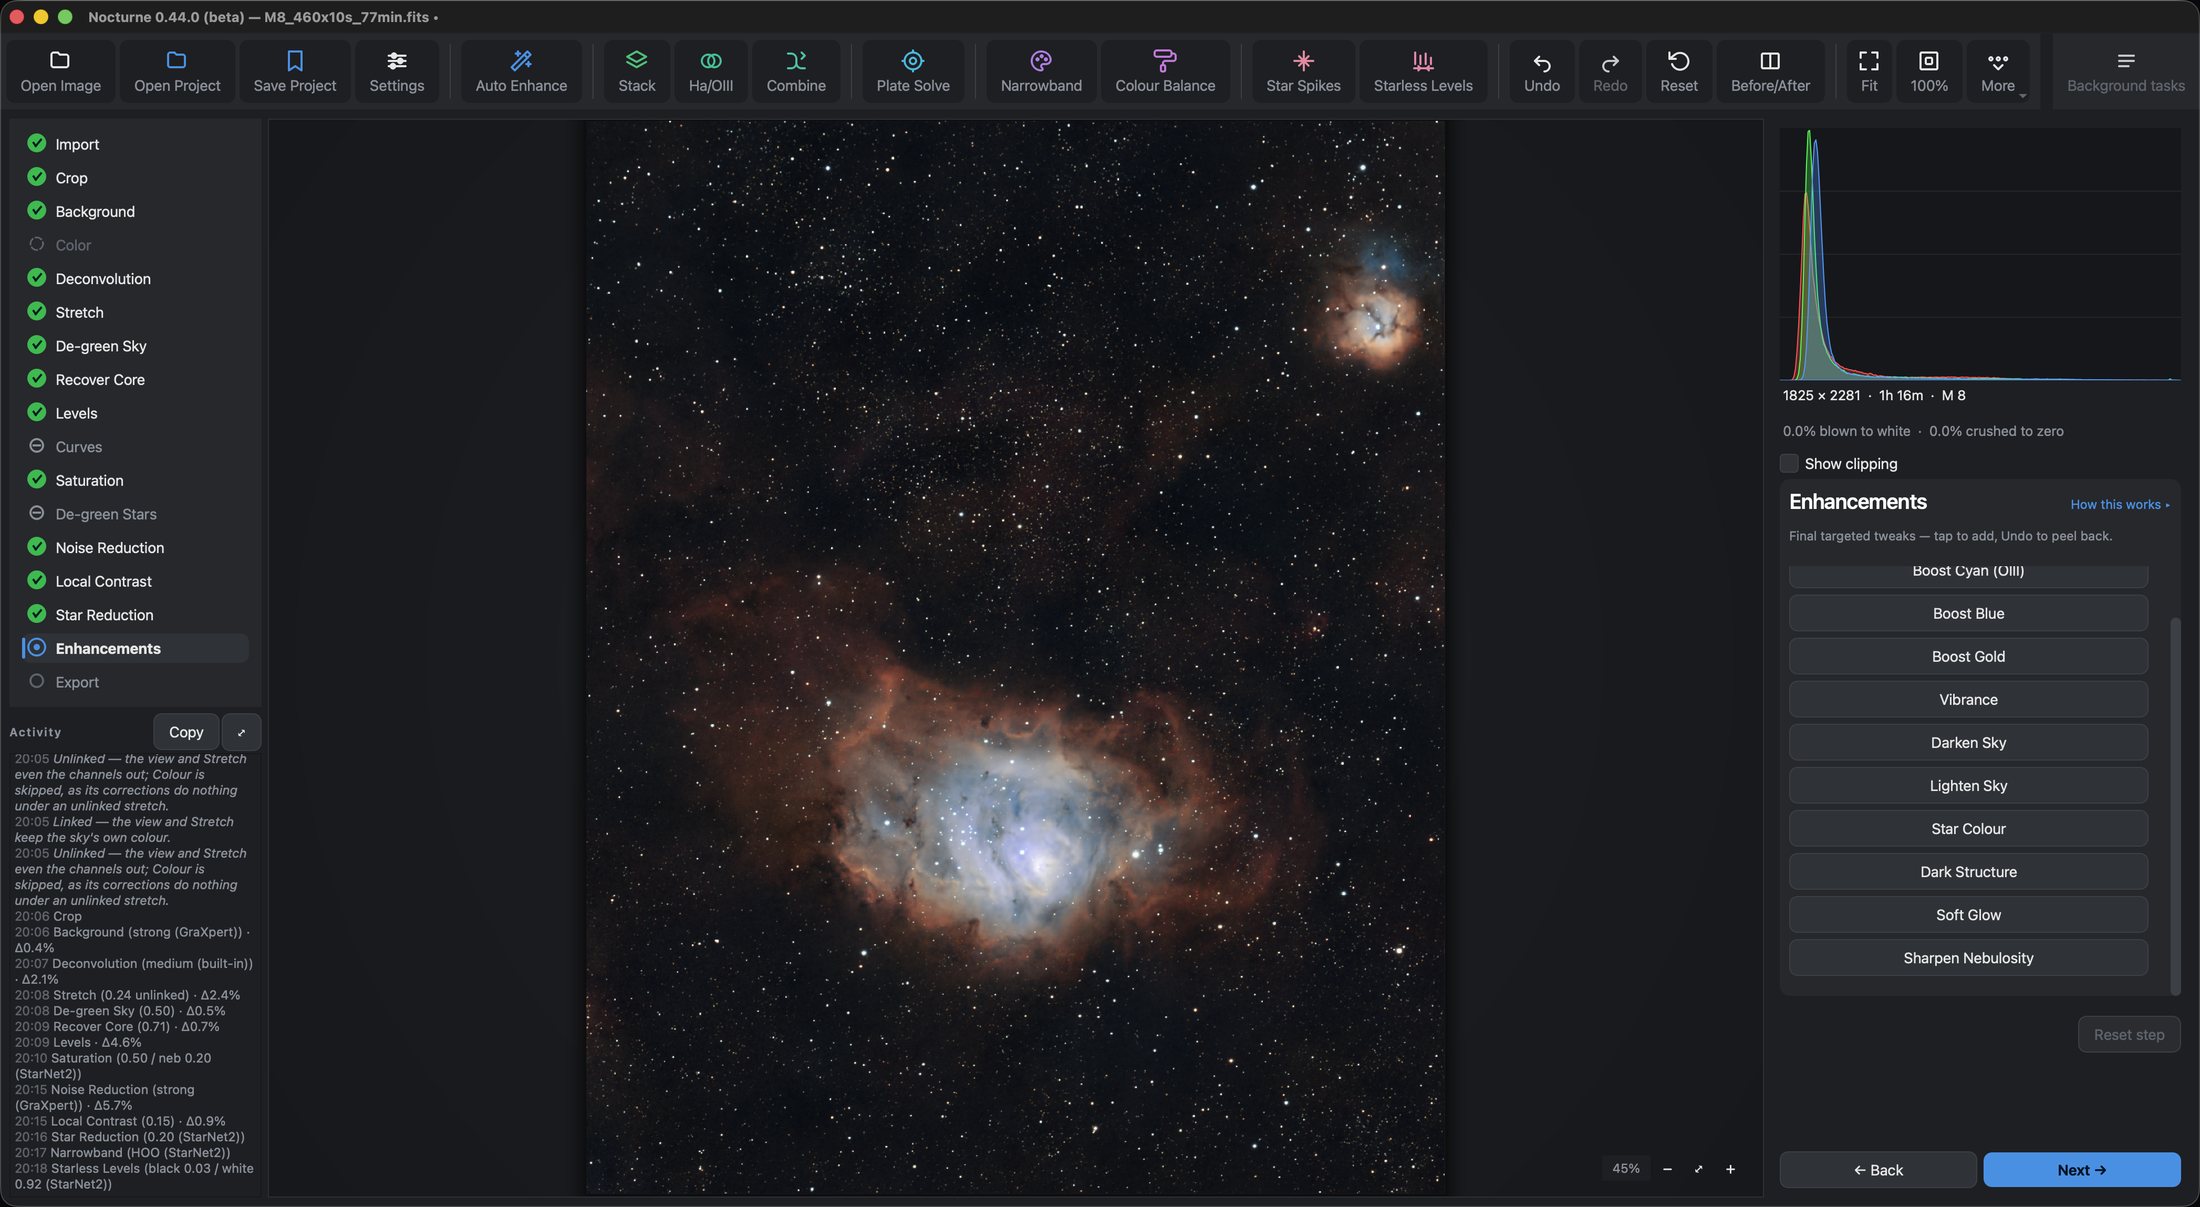Apply Sharpen Nebulosity

click(x=1967, y=957)
